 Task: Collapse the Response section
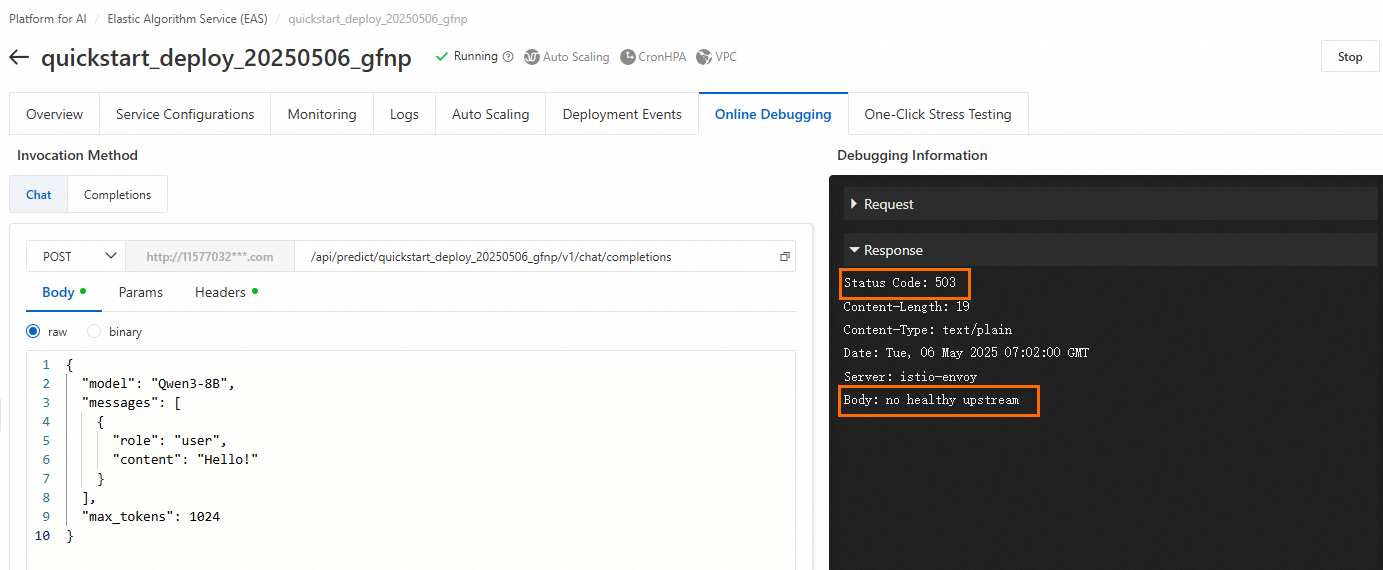[1110, 250]
